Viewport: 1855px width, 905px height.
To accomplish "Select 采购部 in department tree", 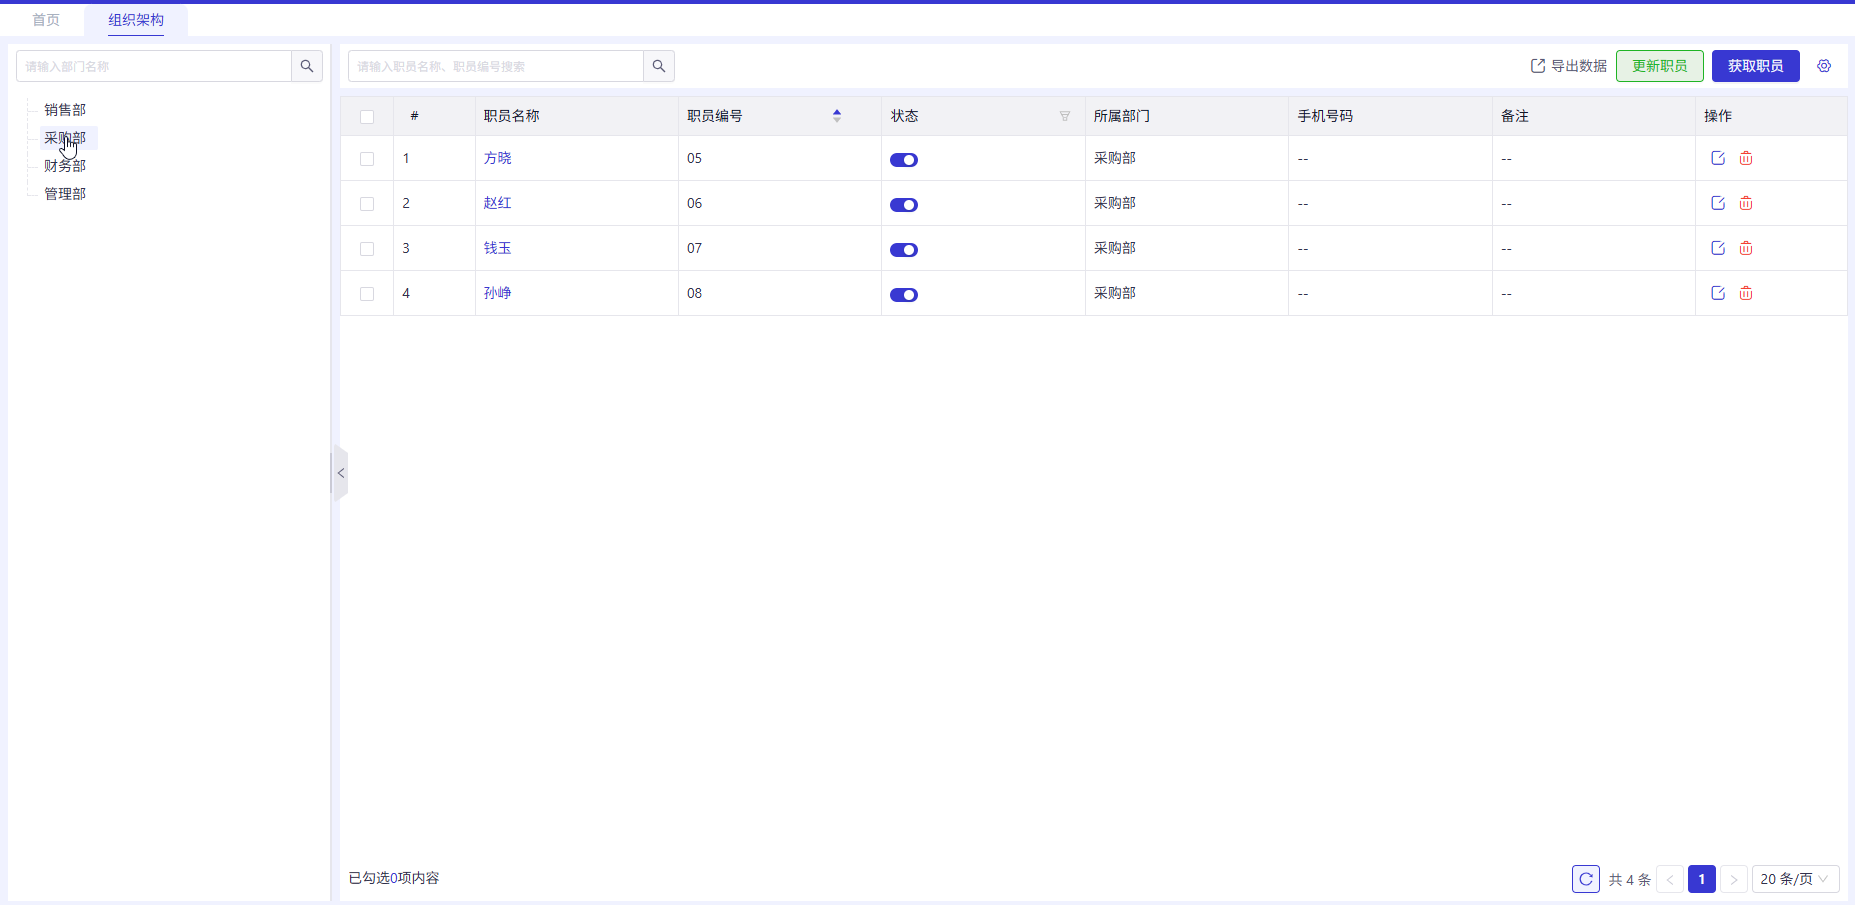I will 65,138.
